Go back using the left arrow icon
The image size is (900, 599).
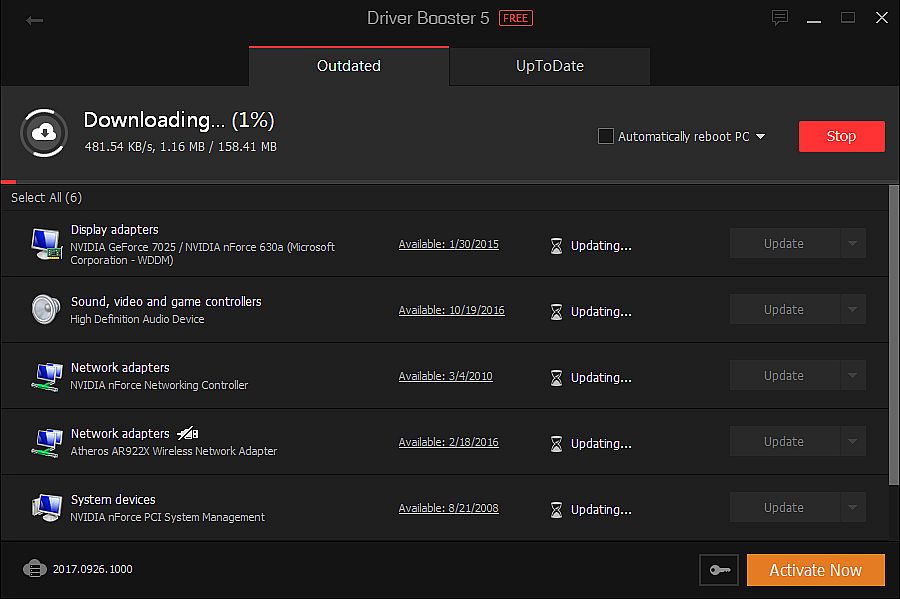point(34,21)
